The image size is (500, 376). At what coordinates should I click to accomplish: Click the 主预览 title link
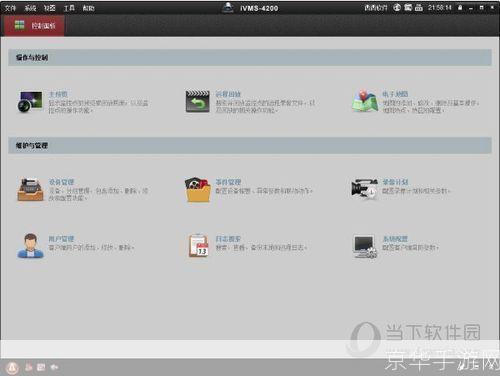58,94
